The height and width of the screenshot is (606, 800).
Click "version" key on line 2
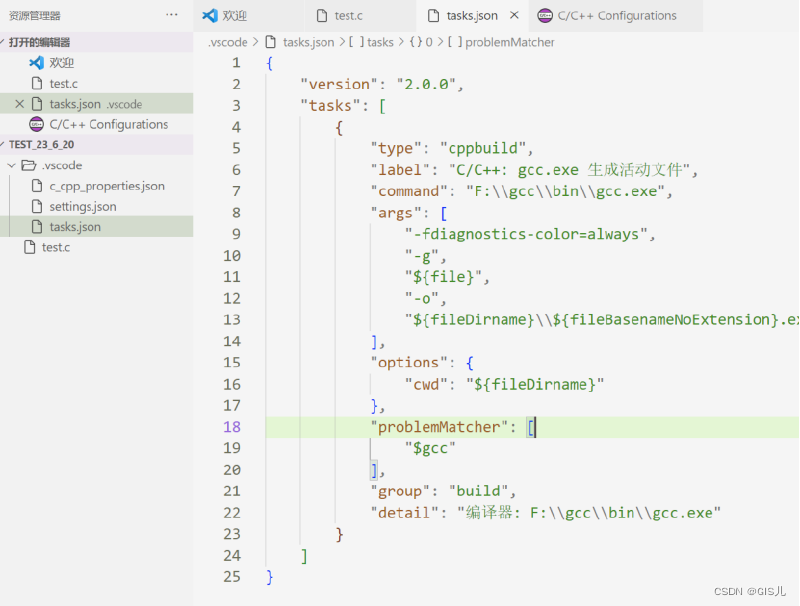(339, 84)
